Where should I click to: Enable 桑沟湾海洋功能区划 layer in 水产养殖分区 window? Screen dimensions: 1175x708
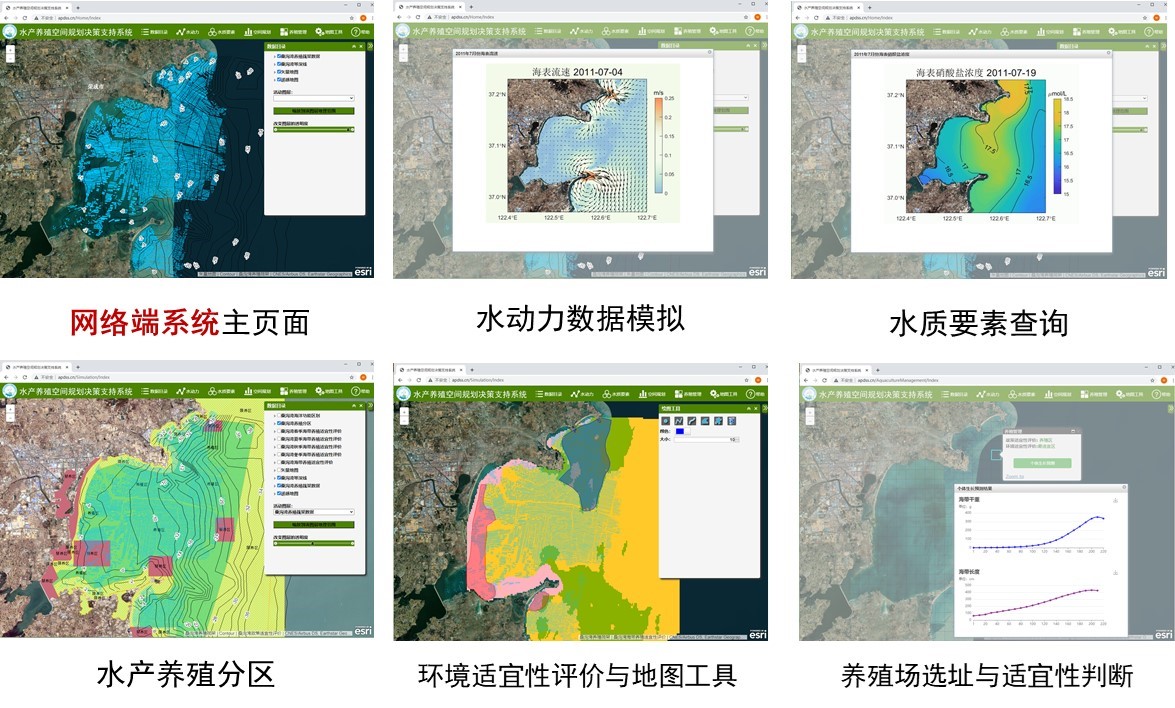click(277, 415)
